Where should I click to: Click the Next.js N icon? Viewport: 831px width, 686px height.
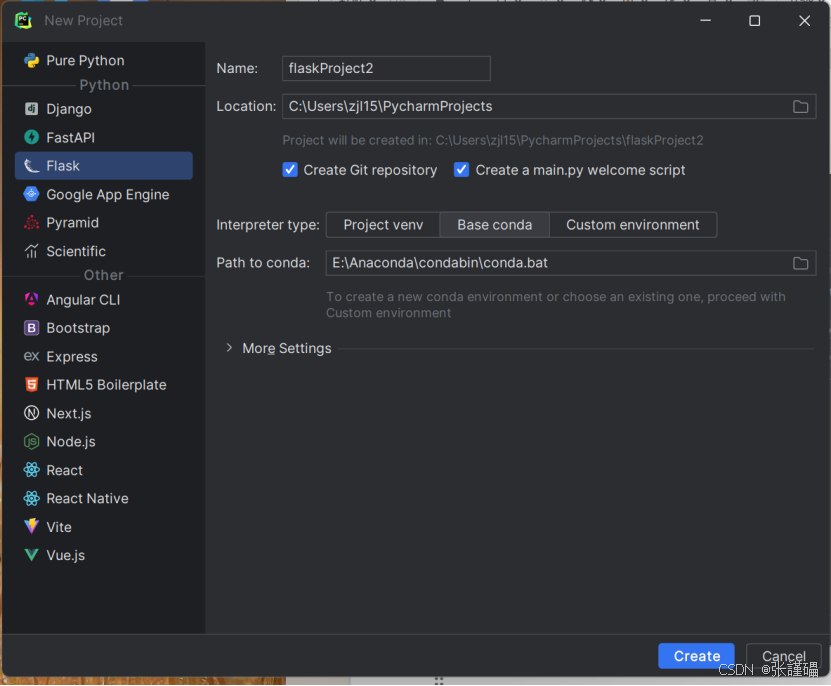[31, 413]
